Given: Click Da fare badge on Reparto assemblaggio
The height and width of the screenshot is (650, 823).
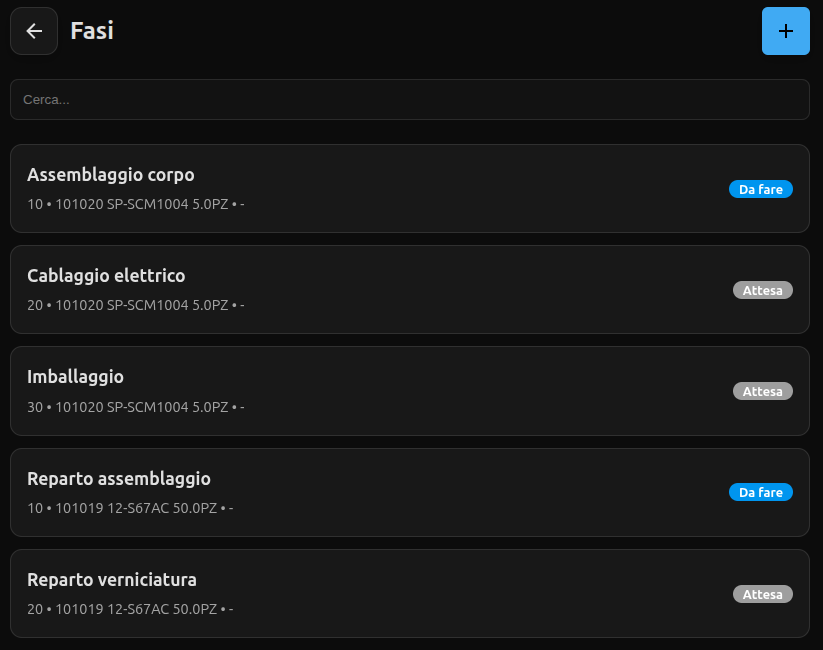Looking at the screenshot, I should [760, 492].
